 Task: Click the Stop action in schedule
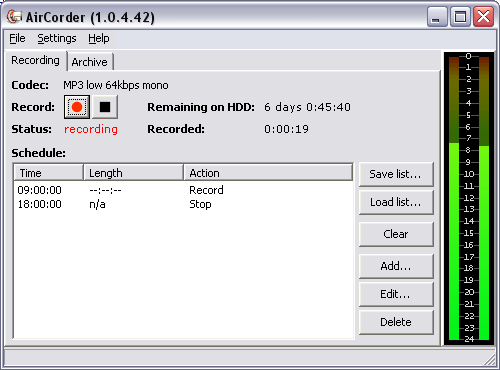click(x=200, y=204)
